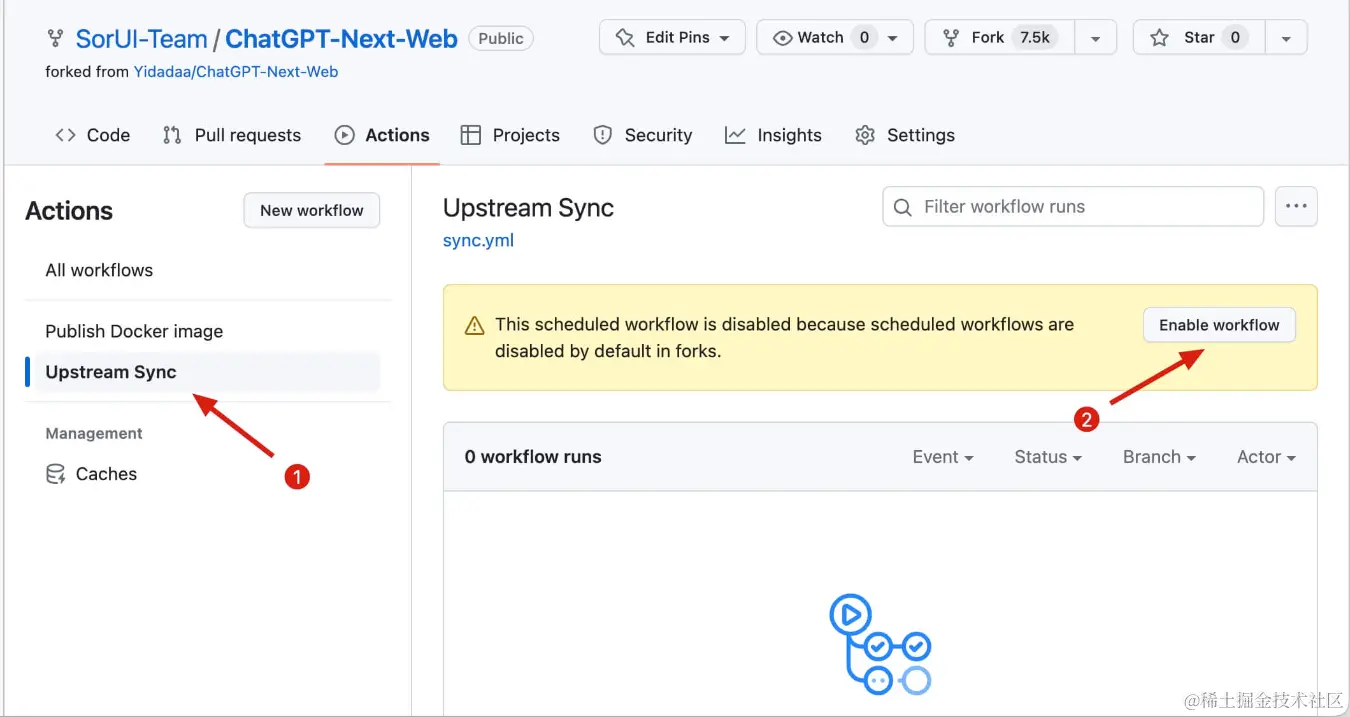Expand the Star lists dropdown arrow
Screen dimensions: 1350x717
pyautogui.click(x=1286, y=38)
